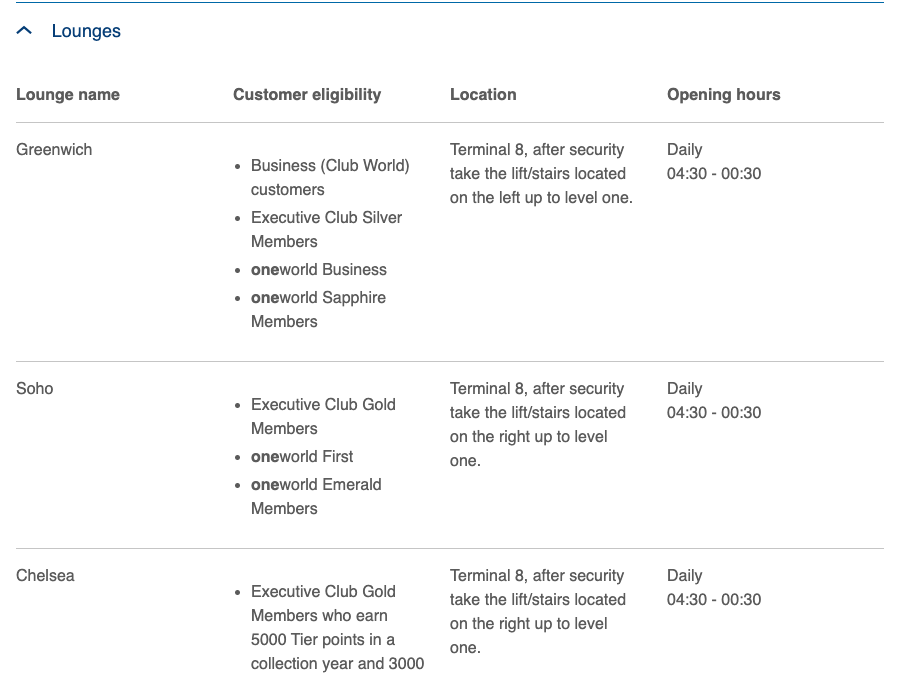This screenshot has height=675, width=913.
Task: Click Business (Club World) customers bullet
Action: click(330, 178)
